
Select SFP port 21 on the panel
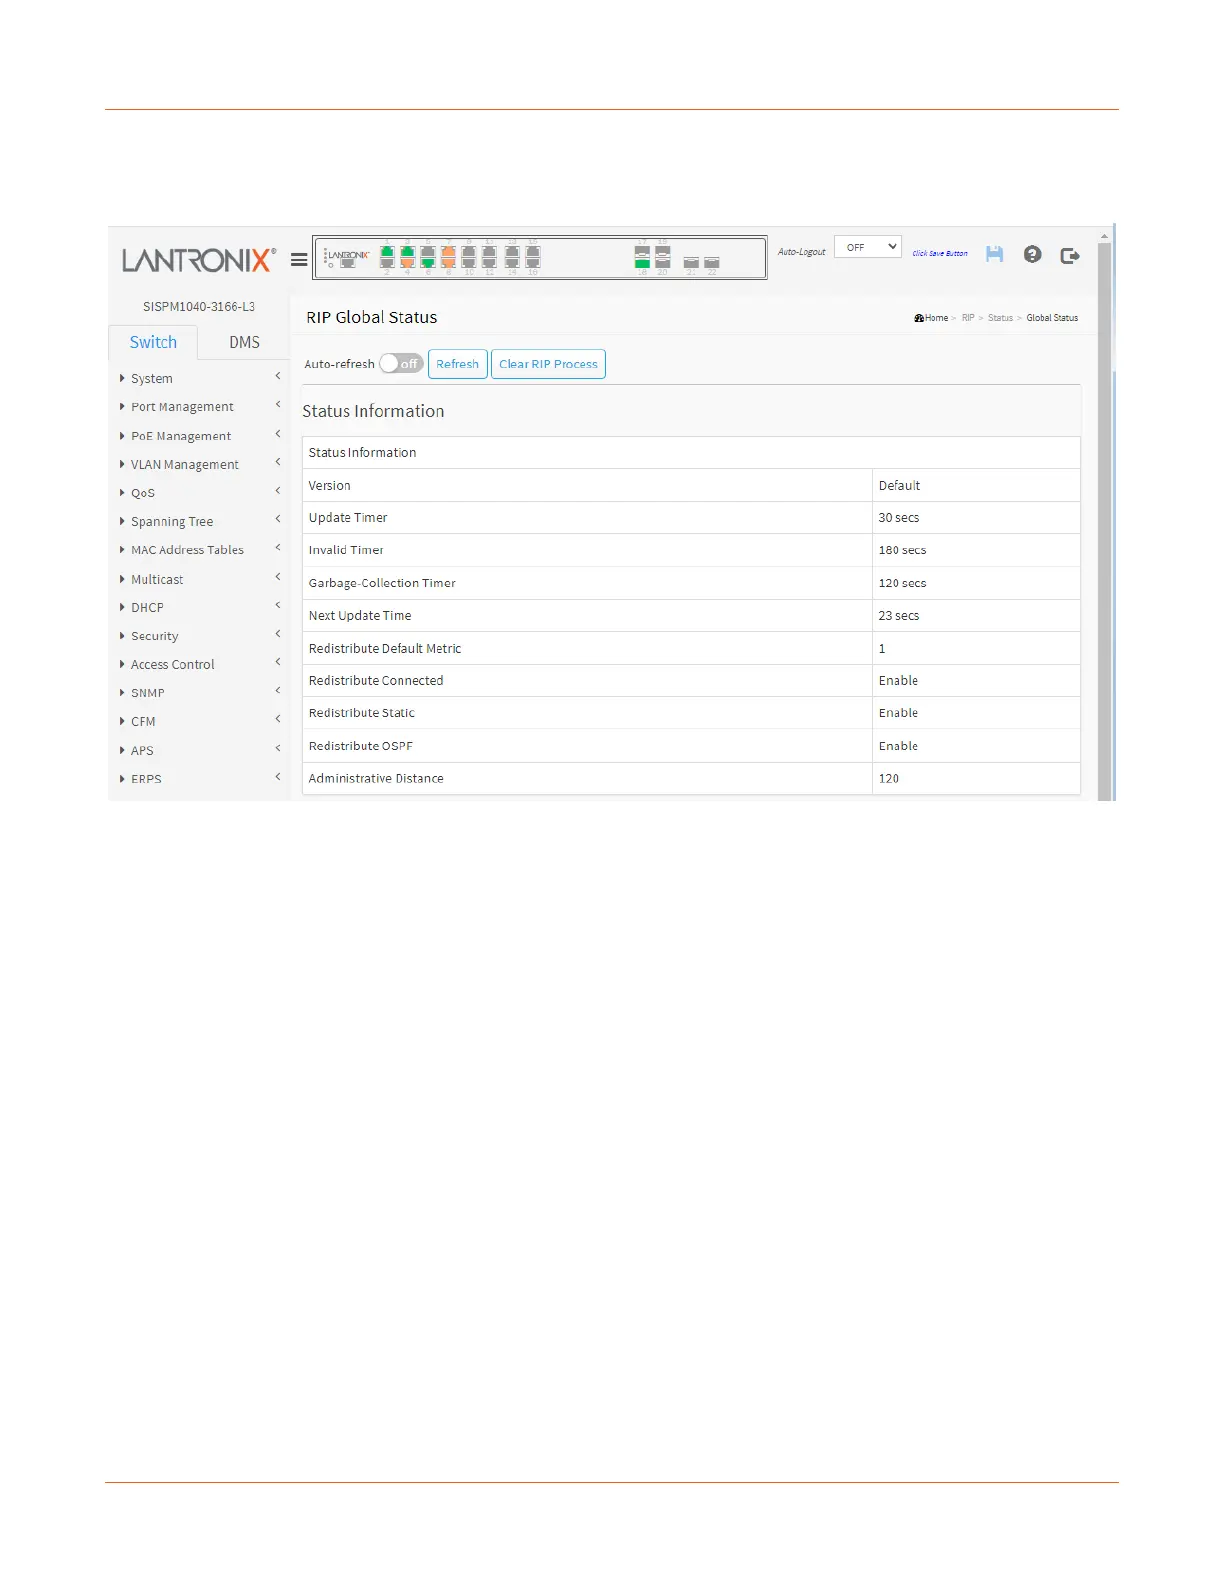691,262
